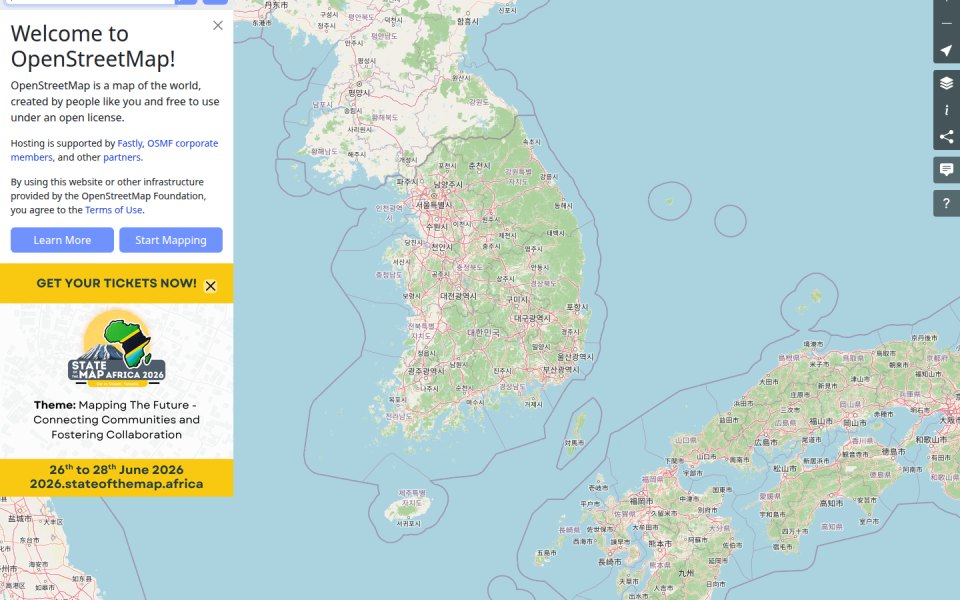Click the Start Mapping button

tap(171, 240)
